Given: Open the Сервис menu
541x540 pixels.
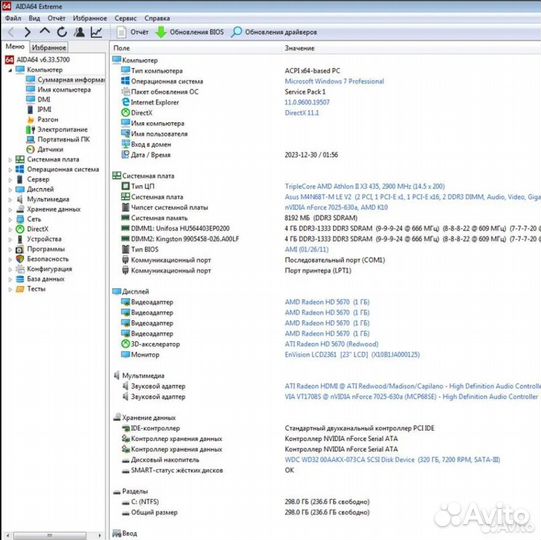Looking at the screenshot, I should [125, 18].
